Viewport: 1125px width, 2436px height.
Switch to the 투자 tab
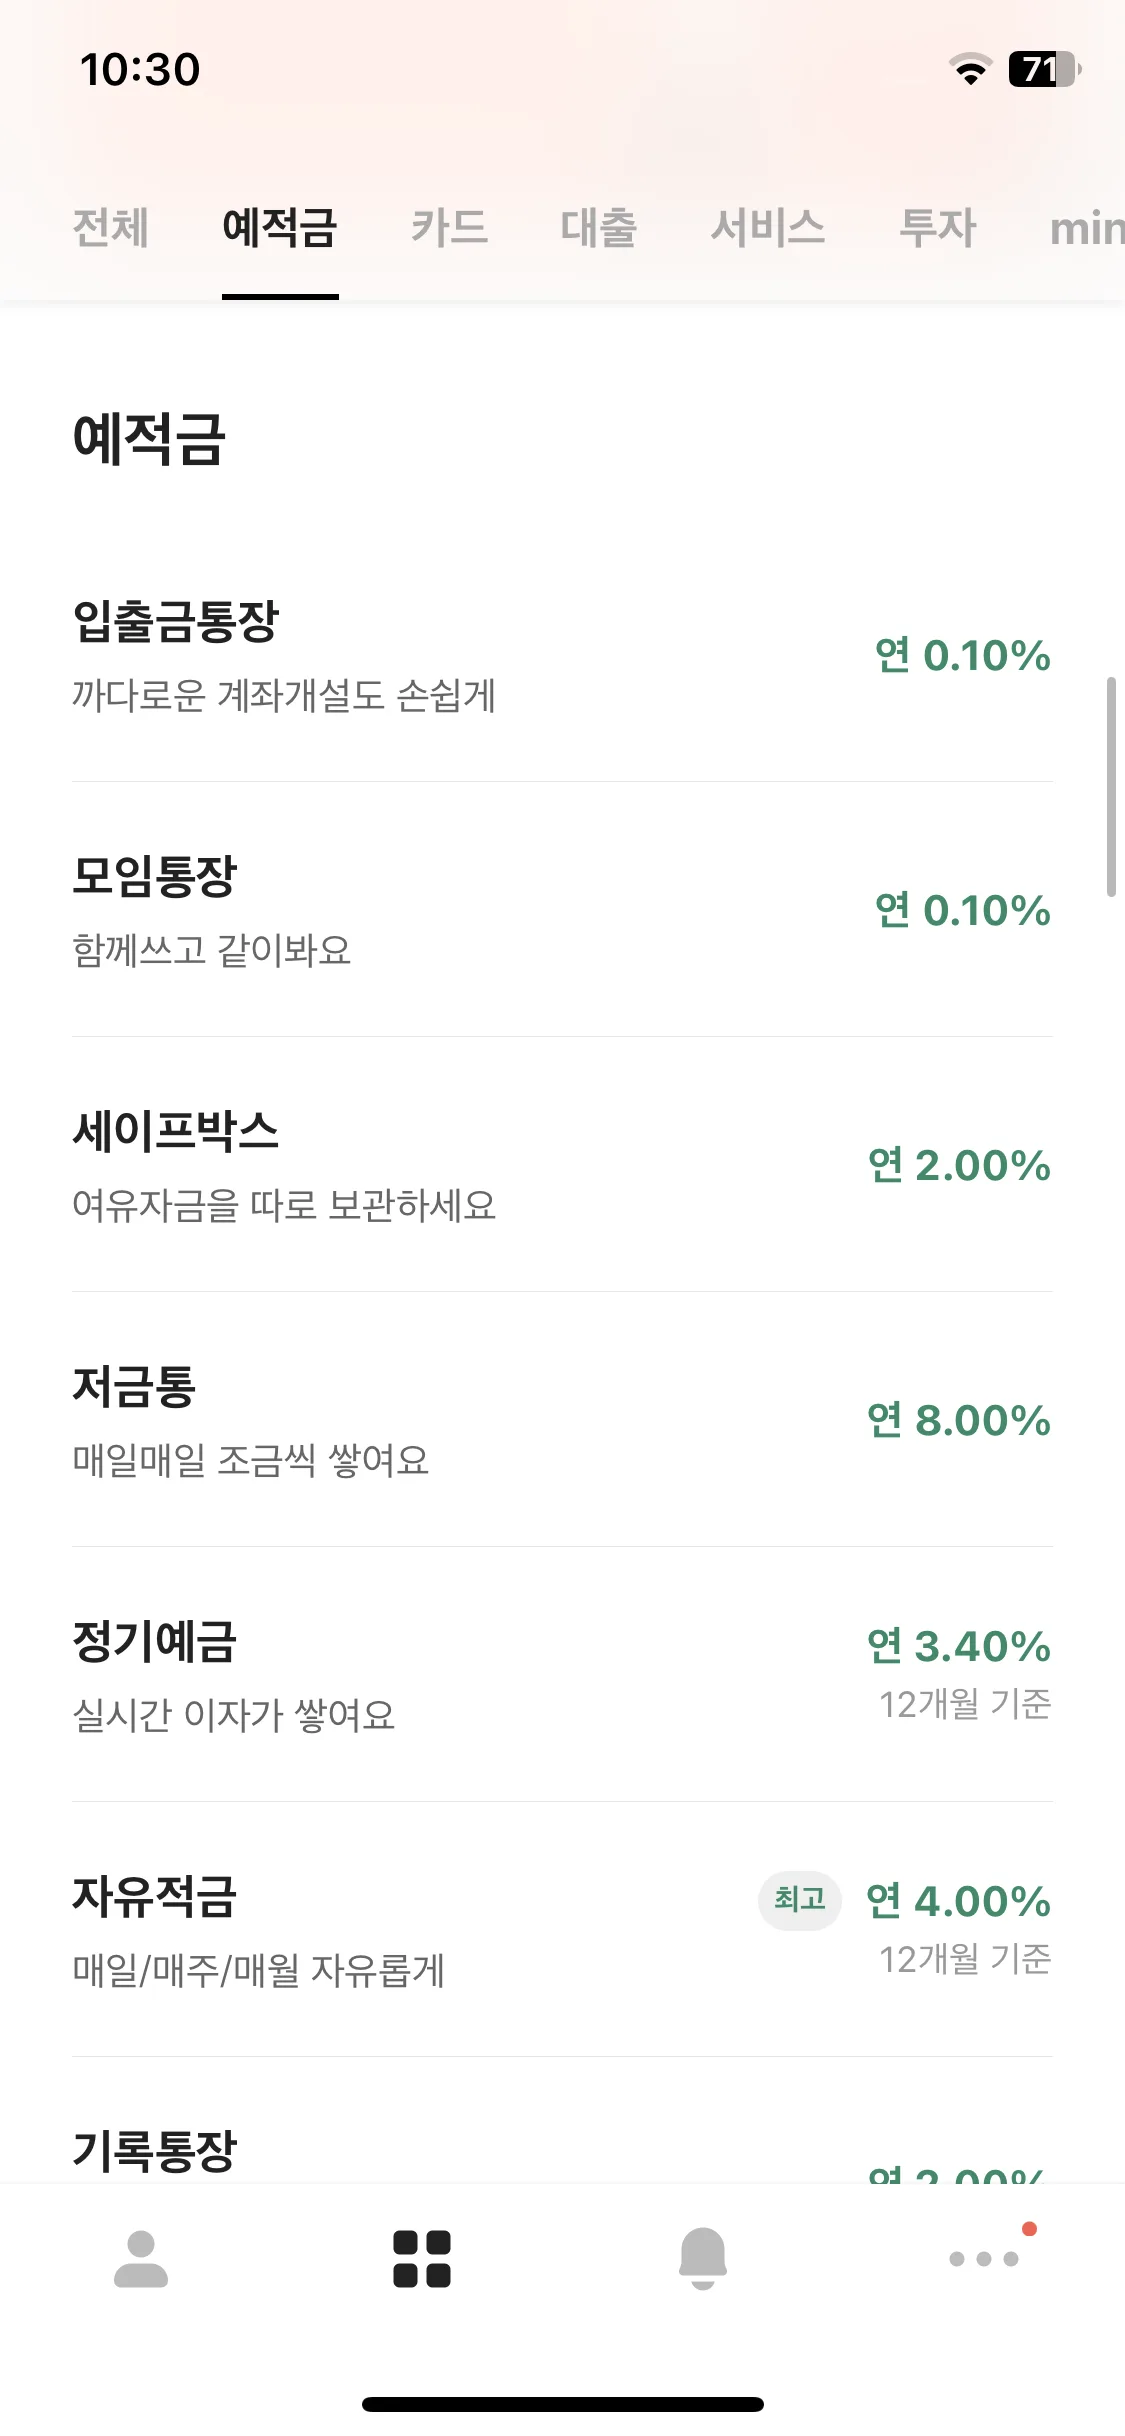(938, 228)
